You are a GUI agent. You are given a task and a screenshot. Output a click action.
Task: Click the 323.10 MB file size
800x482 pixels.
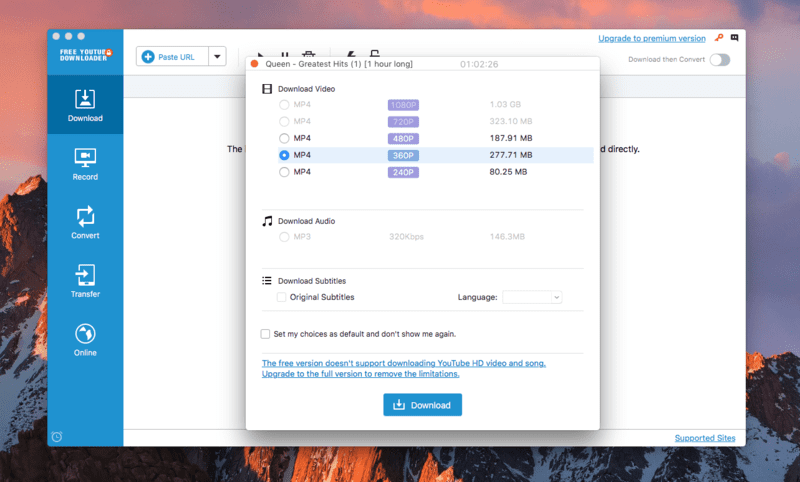511,121
